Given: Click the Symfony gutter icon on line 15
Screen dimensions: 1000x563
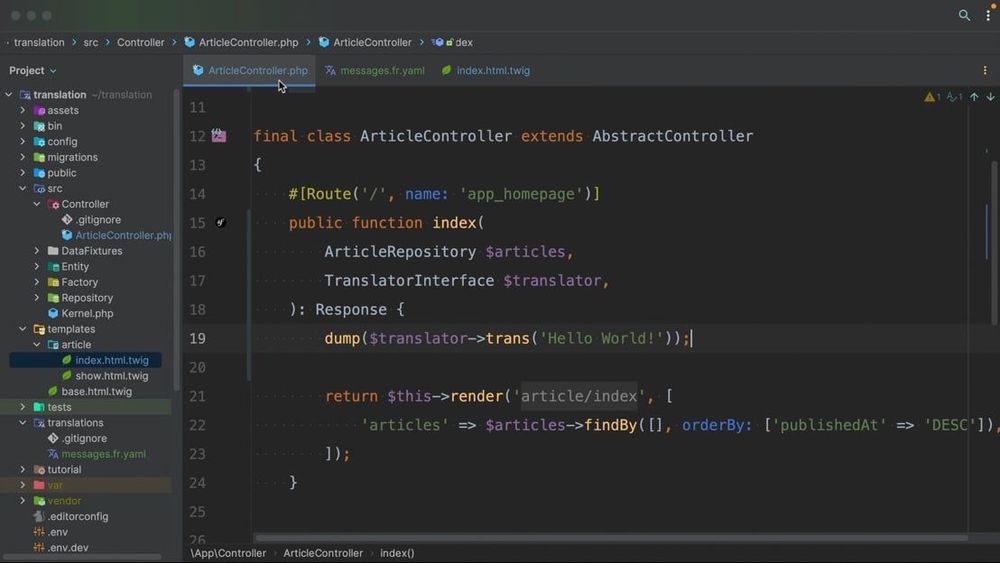Looking at the screenshot, I should click(x=221, y=223).
